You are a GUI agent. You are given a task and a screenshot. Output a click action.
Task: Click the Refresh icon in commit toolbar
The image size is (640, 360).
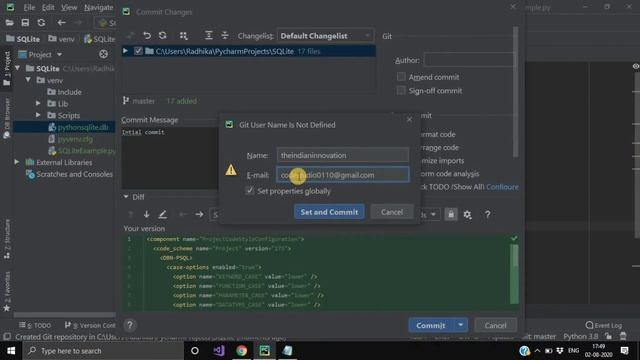tap(163, 36)
